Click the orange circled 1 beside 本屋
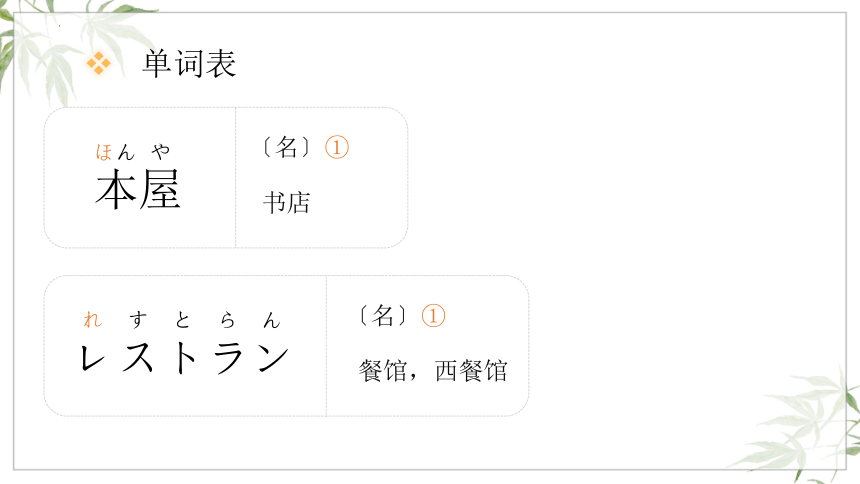The height and width of the screenshot is (484, 860). point(337,147)
